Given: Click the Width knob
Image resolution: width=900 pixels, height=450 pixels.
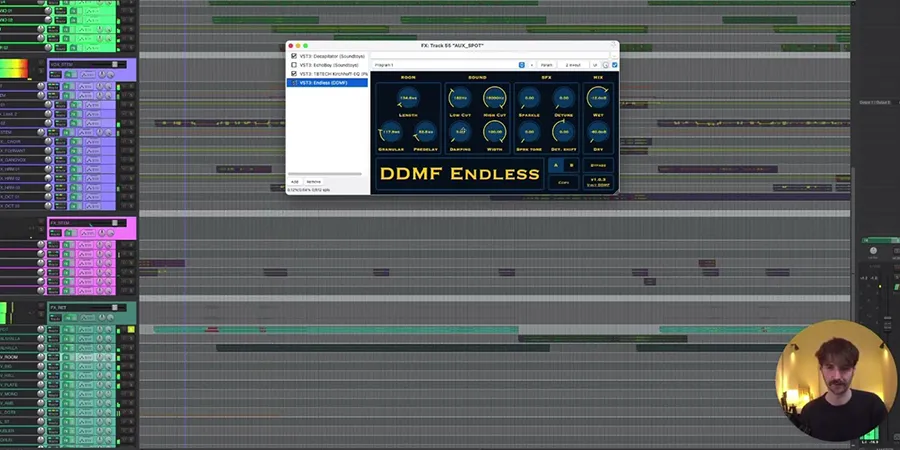Looking at the screenshot, I should [494, 132].
